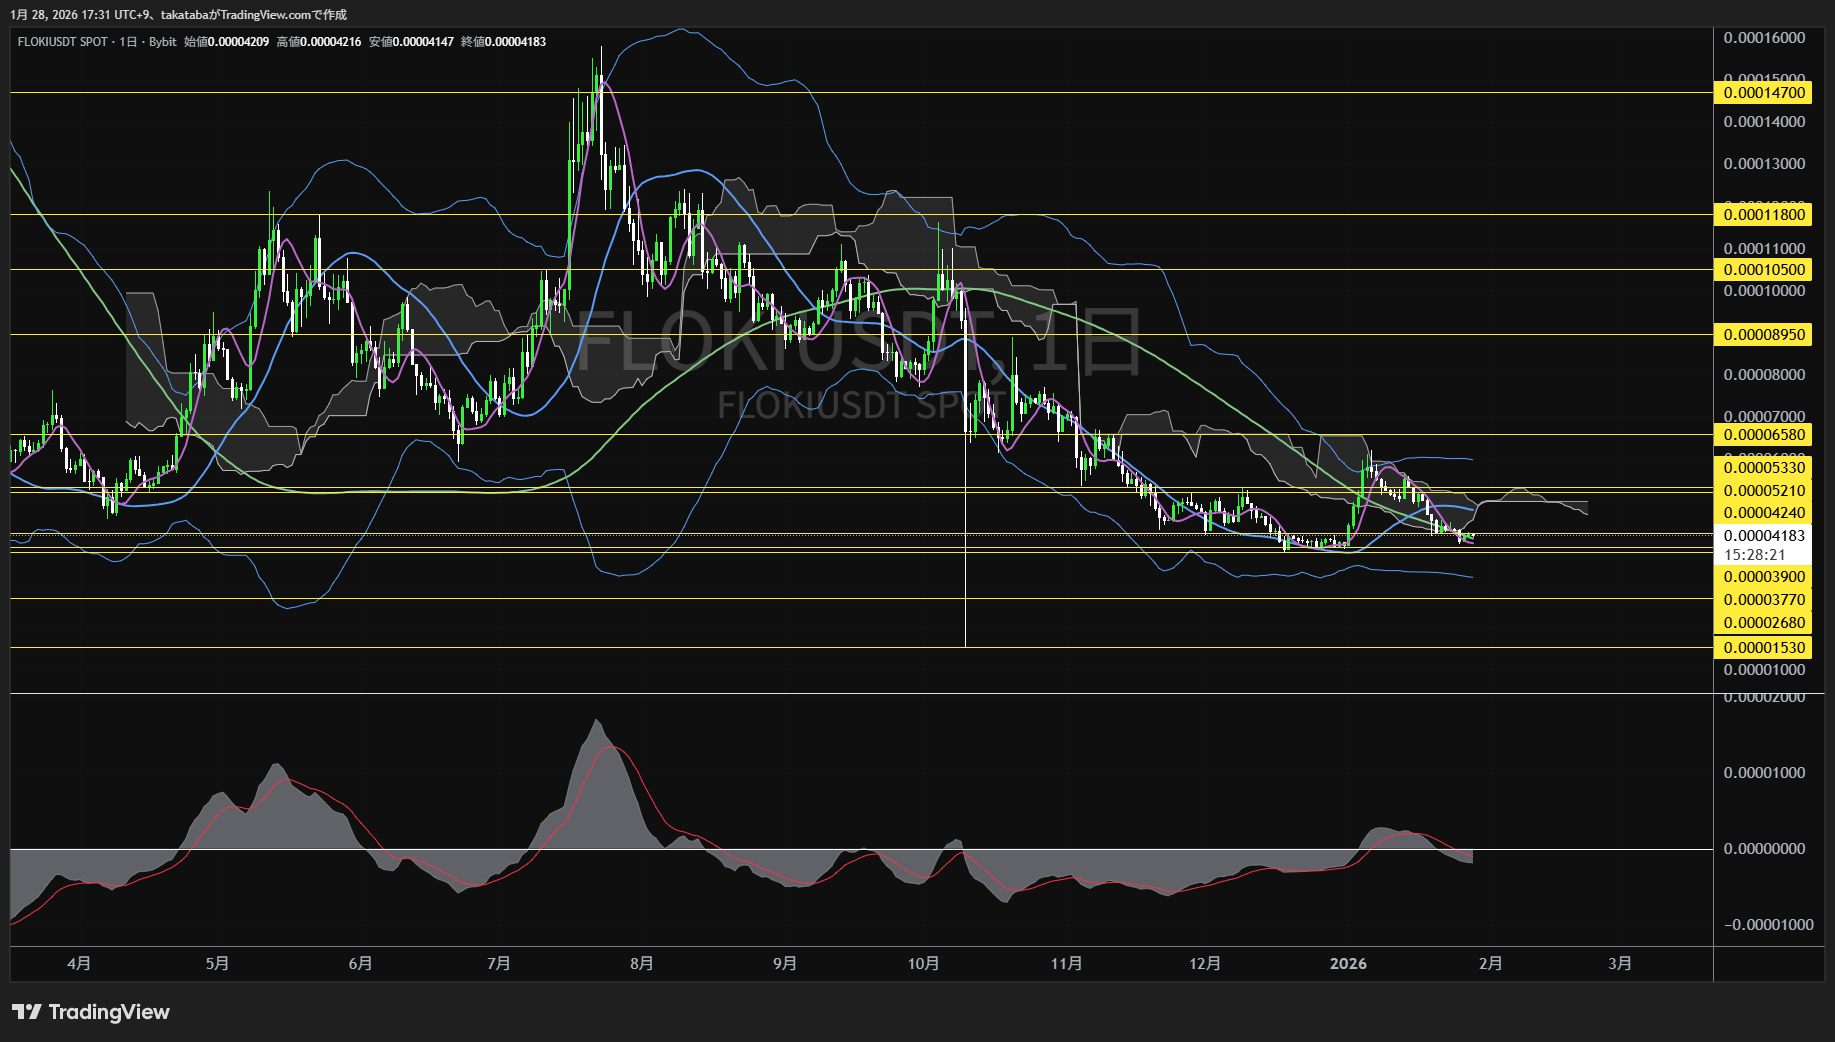The image size is (1835, 1042).
Task: Click the 0.00016000 price scale tick
Action: point(1764,38)
